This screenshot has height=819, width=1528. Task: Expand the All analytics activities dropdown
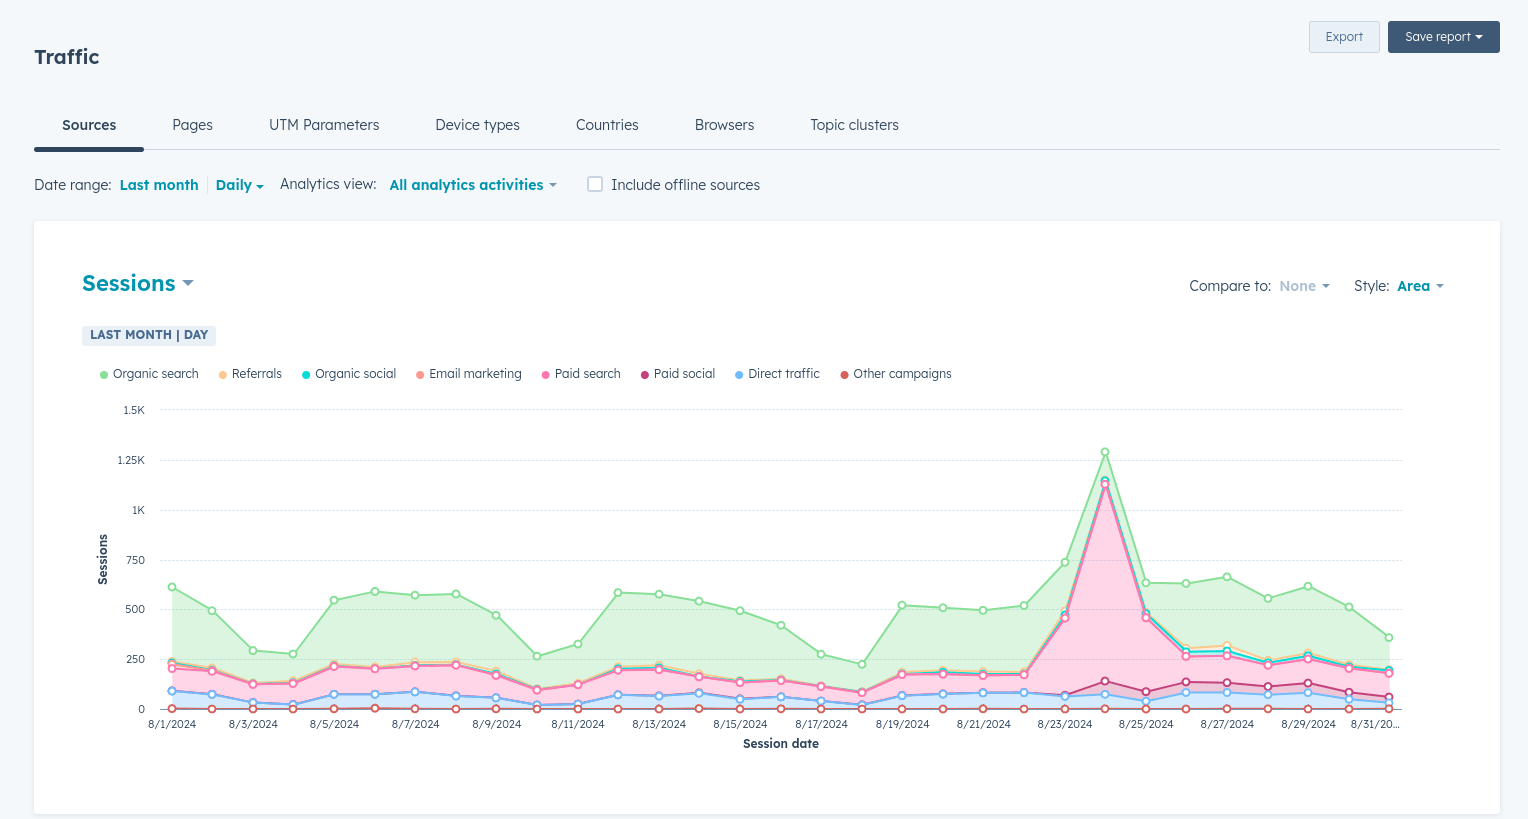473,185
